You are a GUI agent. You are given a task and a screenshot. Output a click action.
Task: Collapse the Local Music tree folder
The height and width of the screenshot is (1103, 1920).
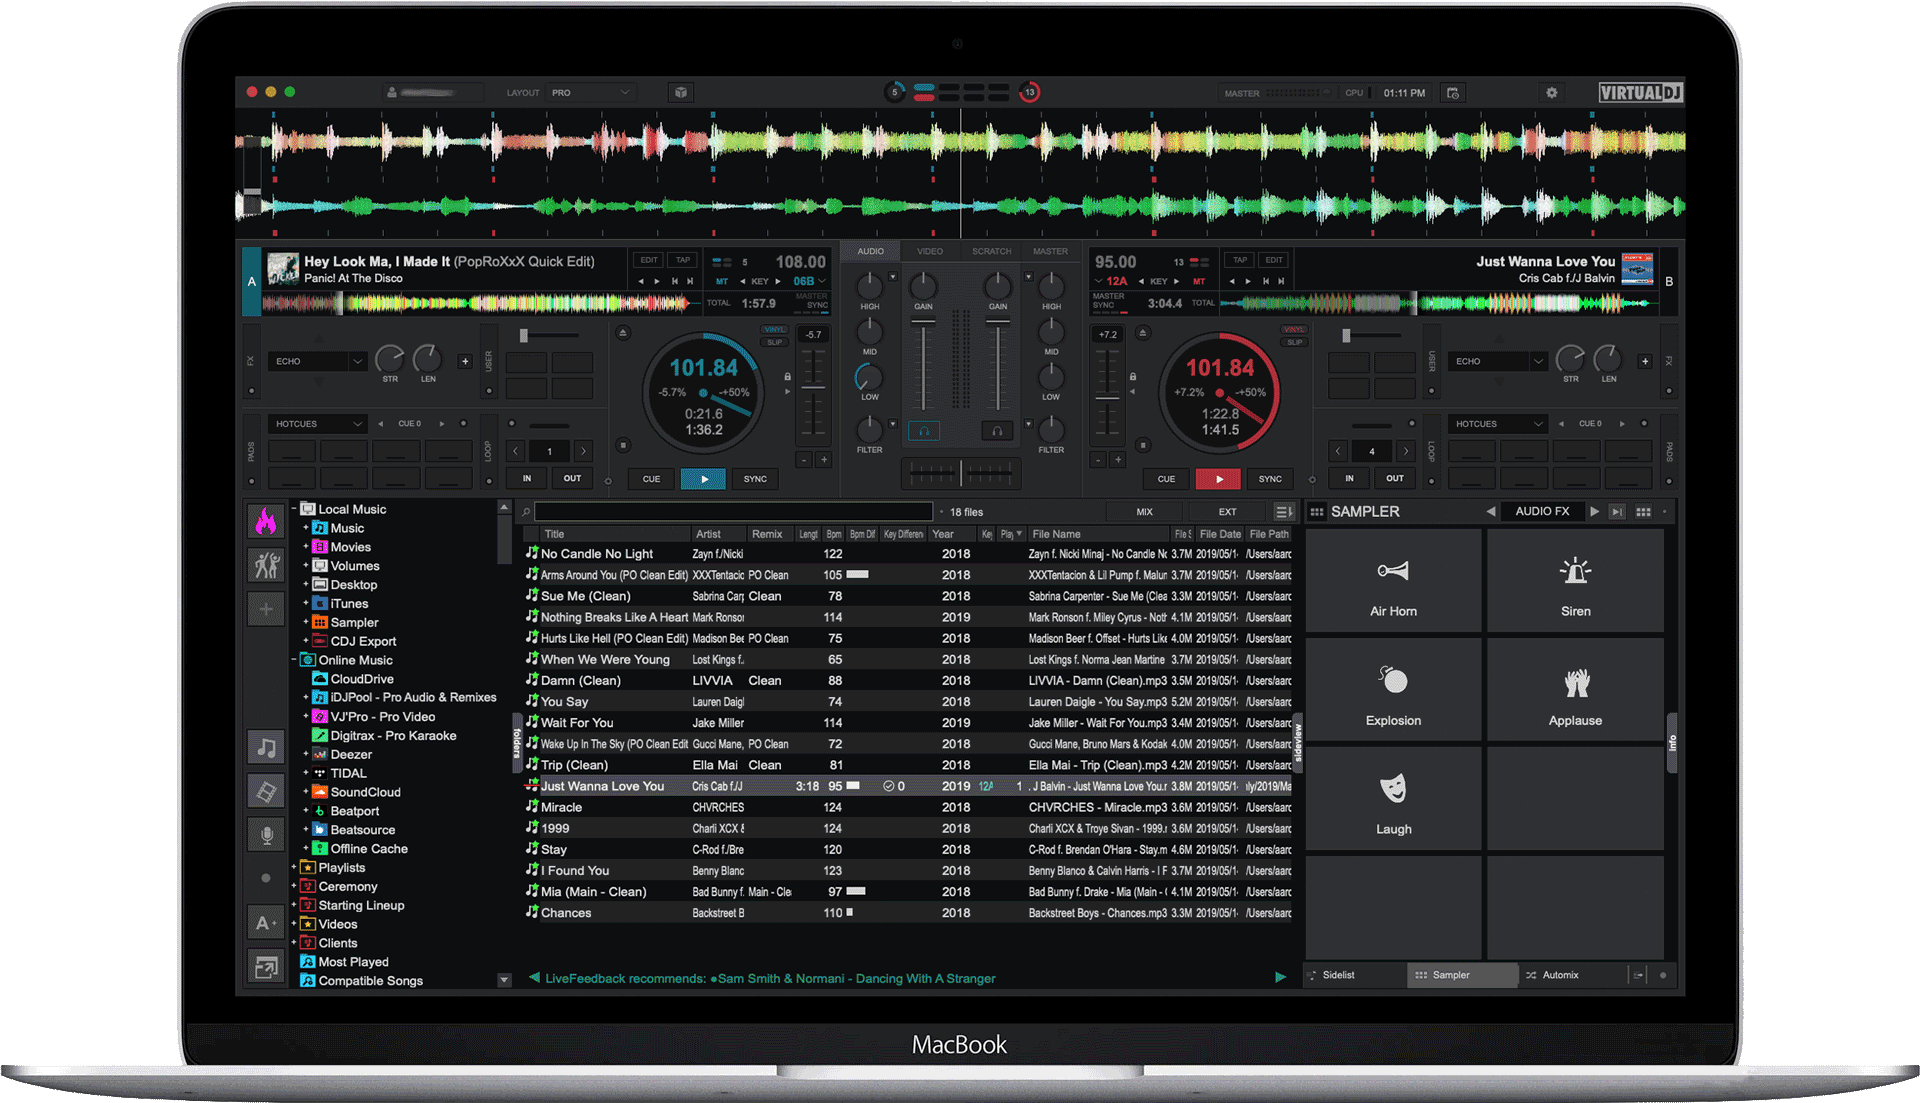coord(294,509)
